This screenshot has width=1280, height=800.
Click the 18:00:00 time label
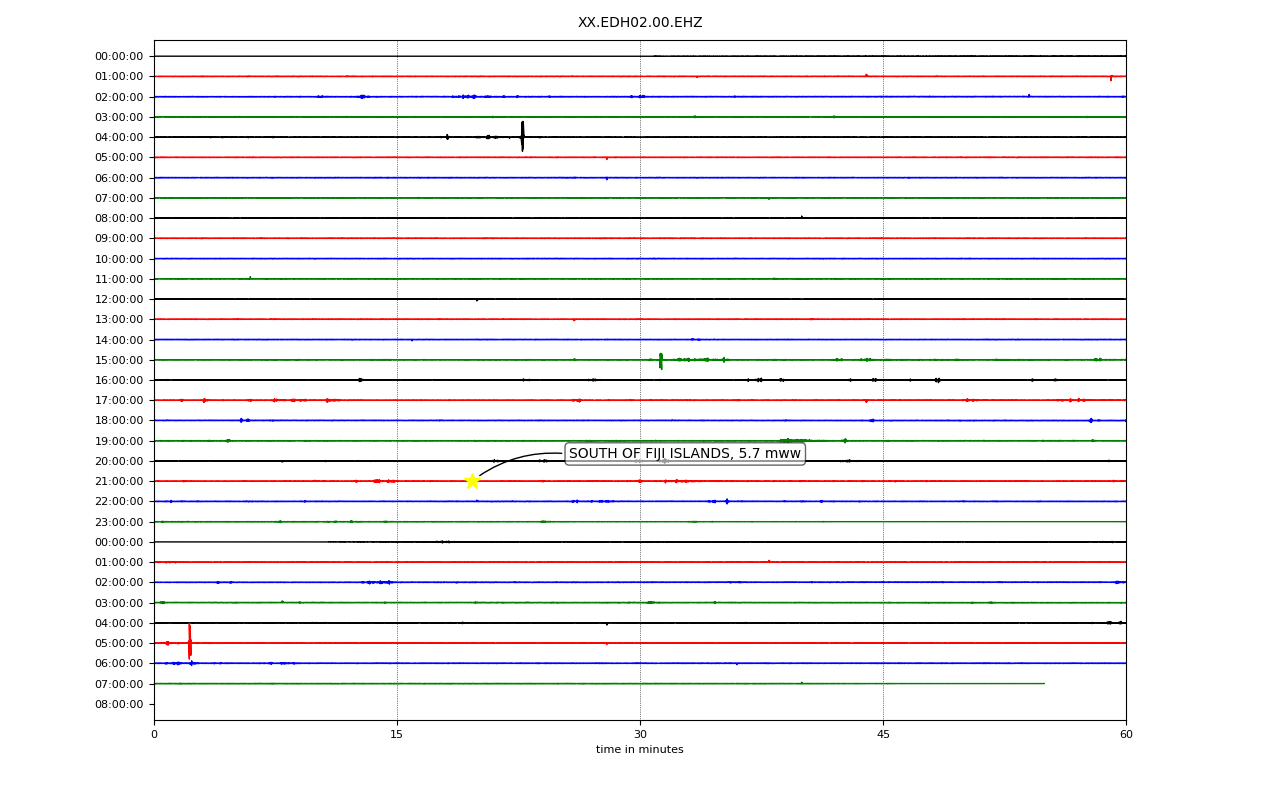119,420
